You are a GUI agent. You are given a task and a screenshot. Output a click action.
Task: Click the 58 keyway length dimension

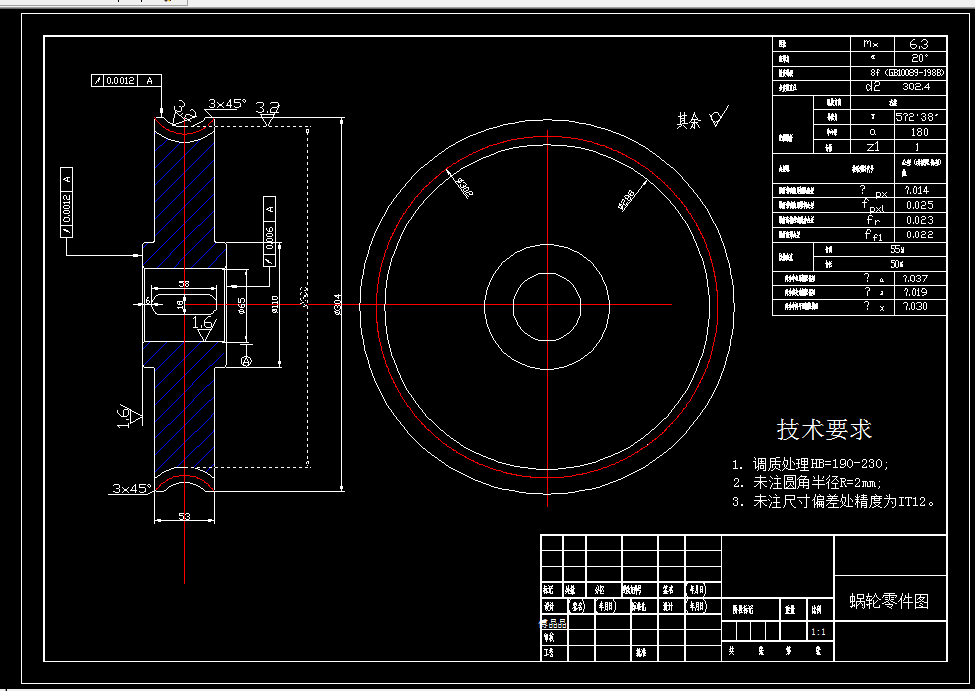184,284
